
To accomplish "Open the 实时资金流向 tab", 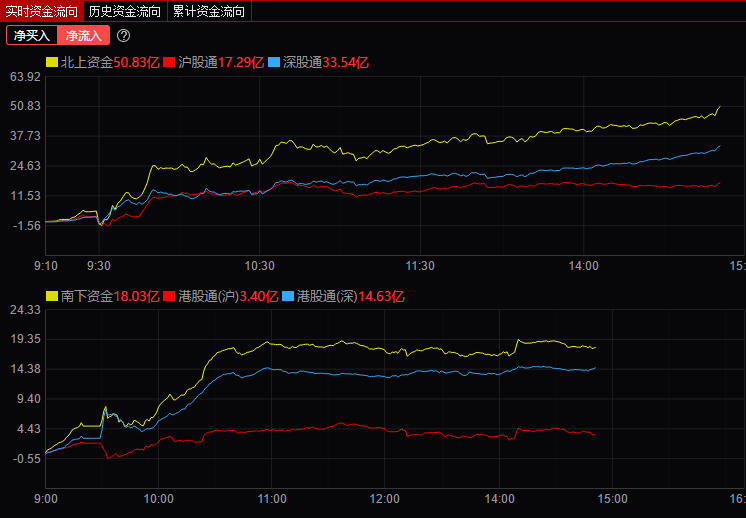I will click(x=41, y=12).
